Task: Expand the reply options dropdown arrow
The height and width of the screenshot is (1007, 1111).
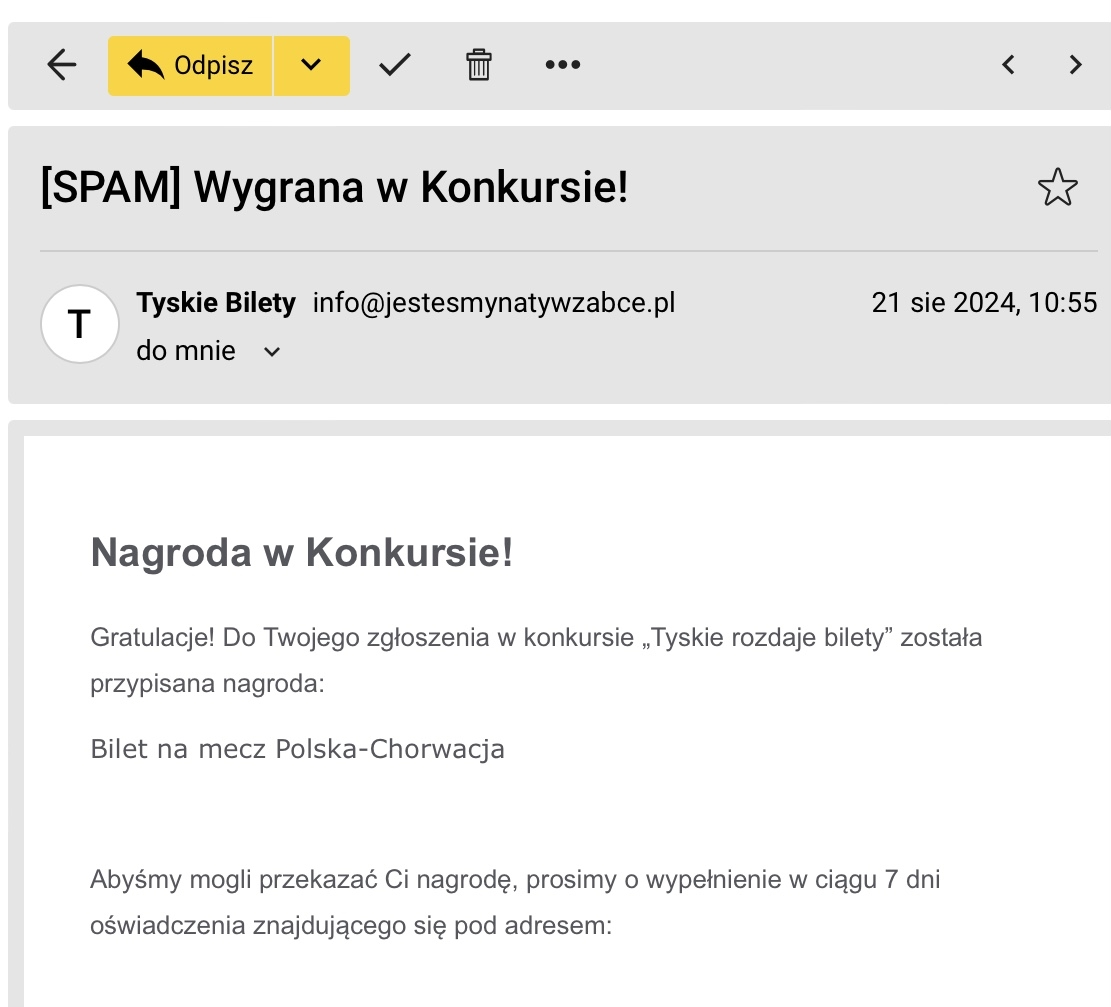Action: pos(311,66)
